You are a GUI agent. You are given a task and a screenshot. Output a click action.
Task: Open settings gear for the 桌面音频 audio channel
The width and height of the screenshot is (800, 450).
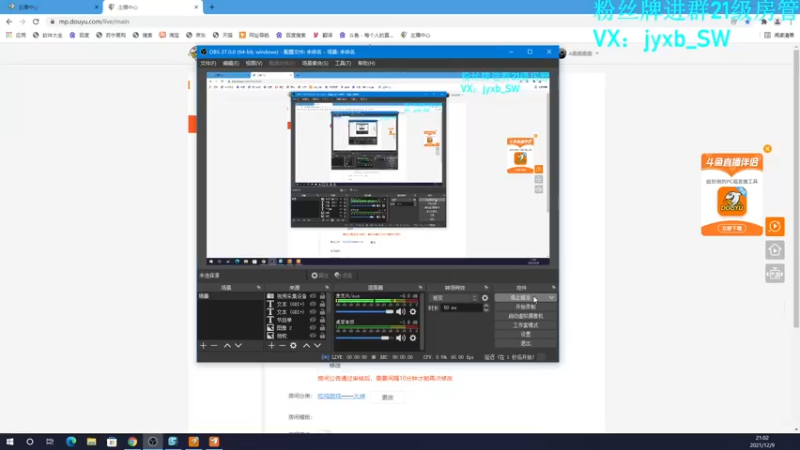[413, 338]
